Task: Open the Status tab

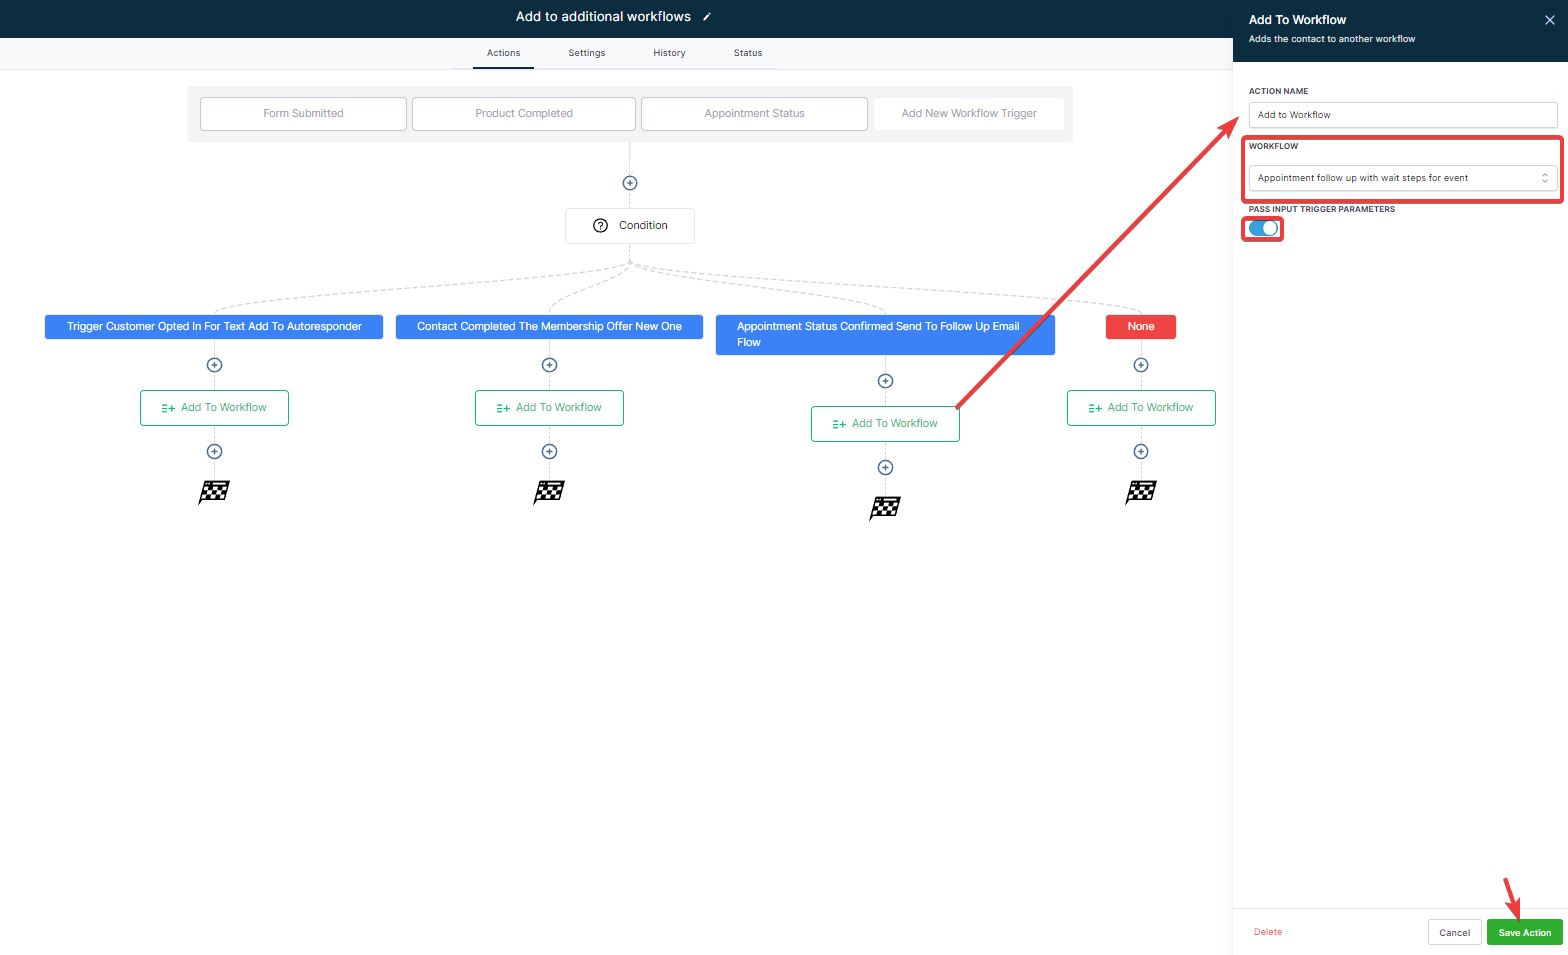Action: (x=748, y=53)
